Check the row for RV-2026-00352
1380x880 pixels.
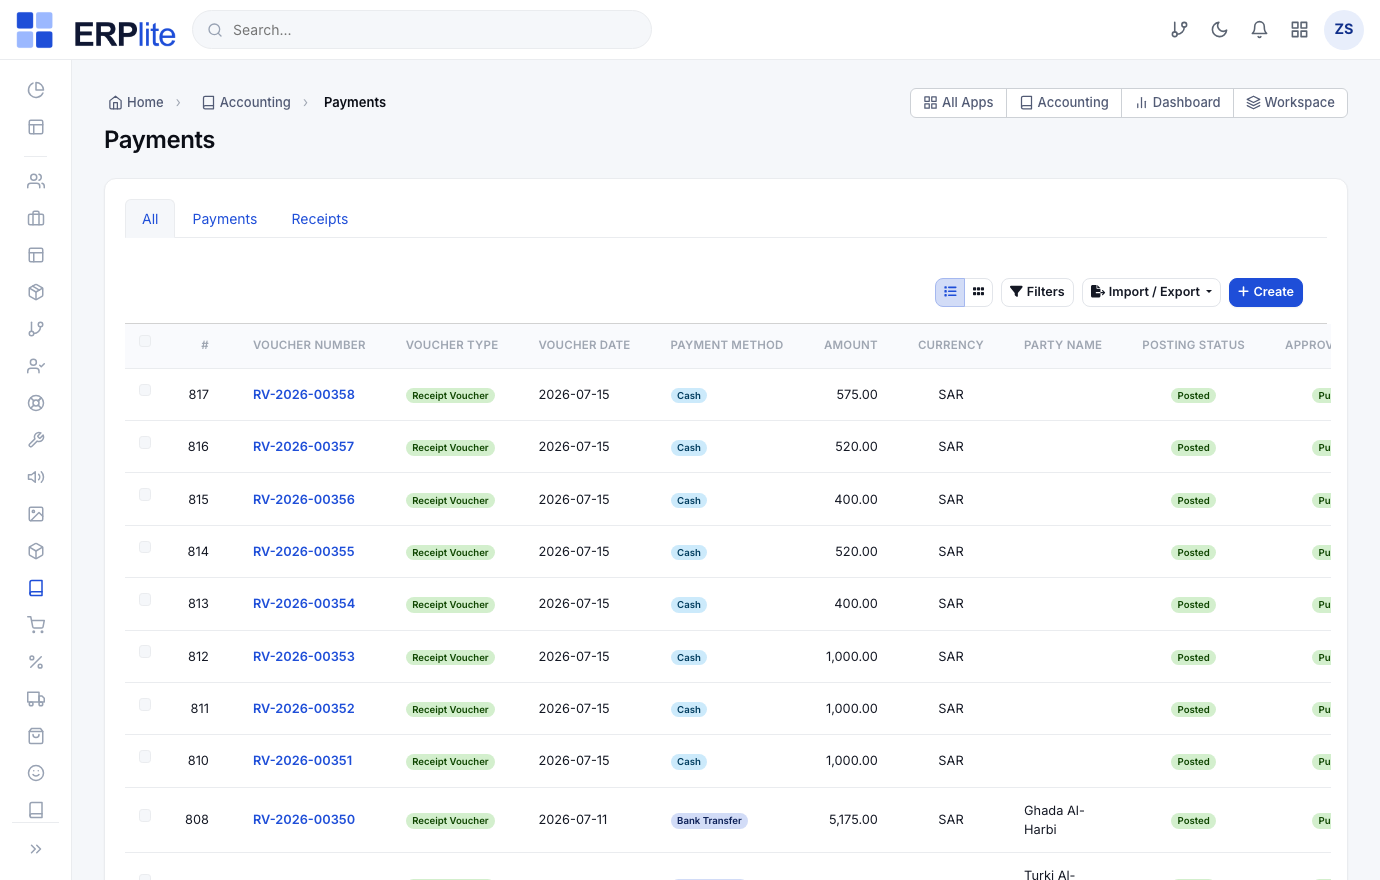[x=145, y=704]
